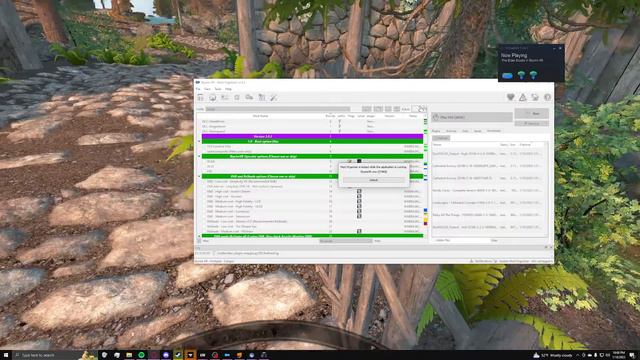Screen dimensions: 640x360
Task: Click Unlock in the locked dialog
Action: pyautogui.click(x=373, y=180)
